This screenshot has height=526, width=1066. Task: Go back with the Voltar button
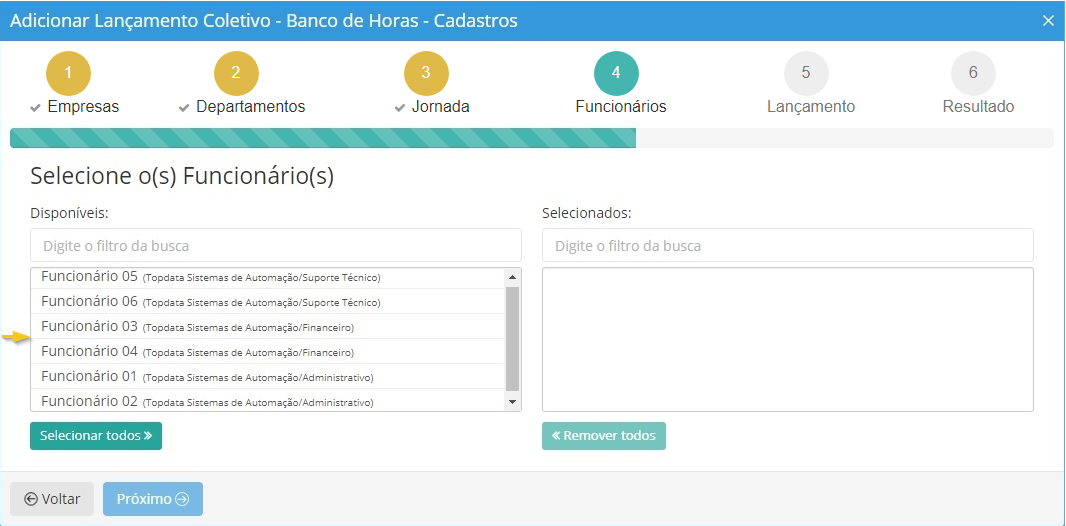click(52, 499)
